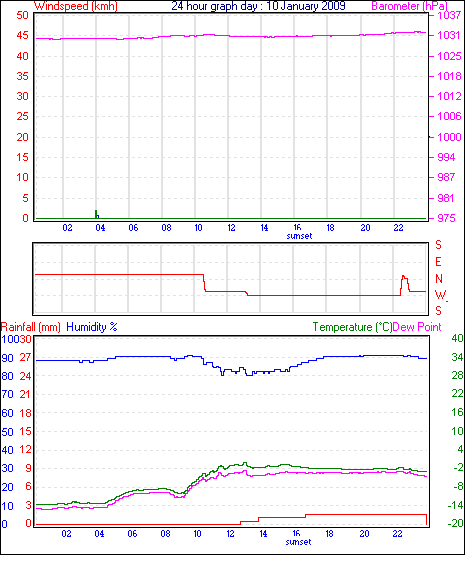Click windspeed axis value 45
The height and width of the screenshot is (566, 466).
tap(22, 35)
